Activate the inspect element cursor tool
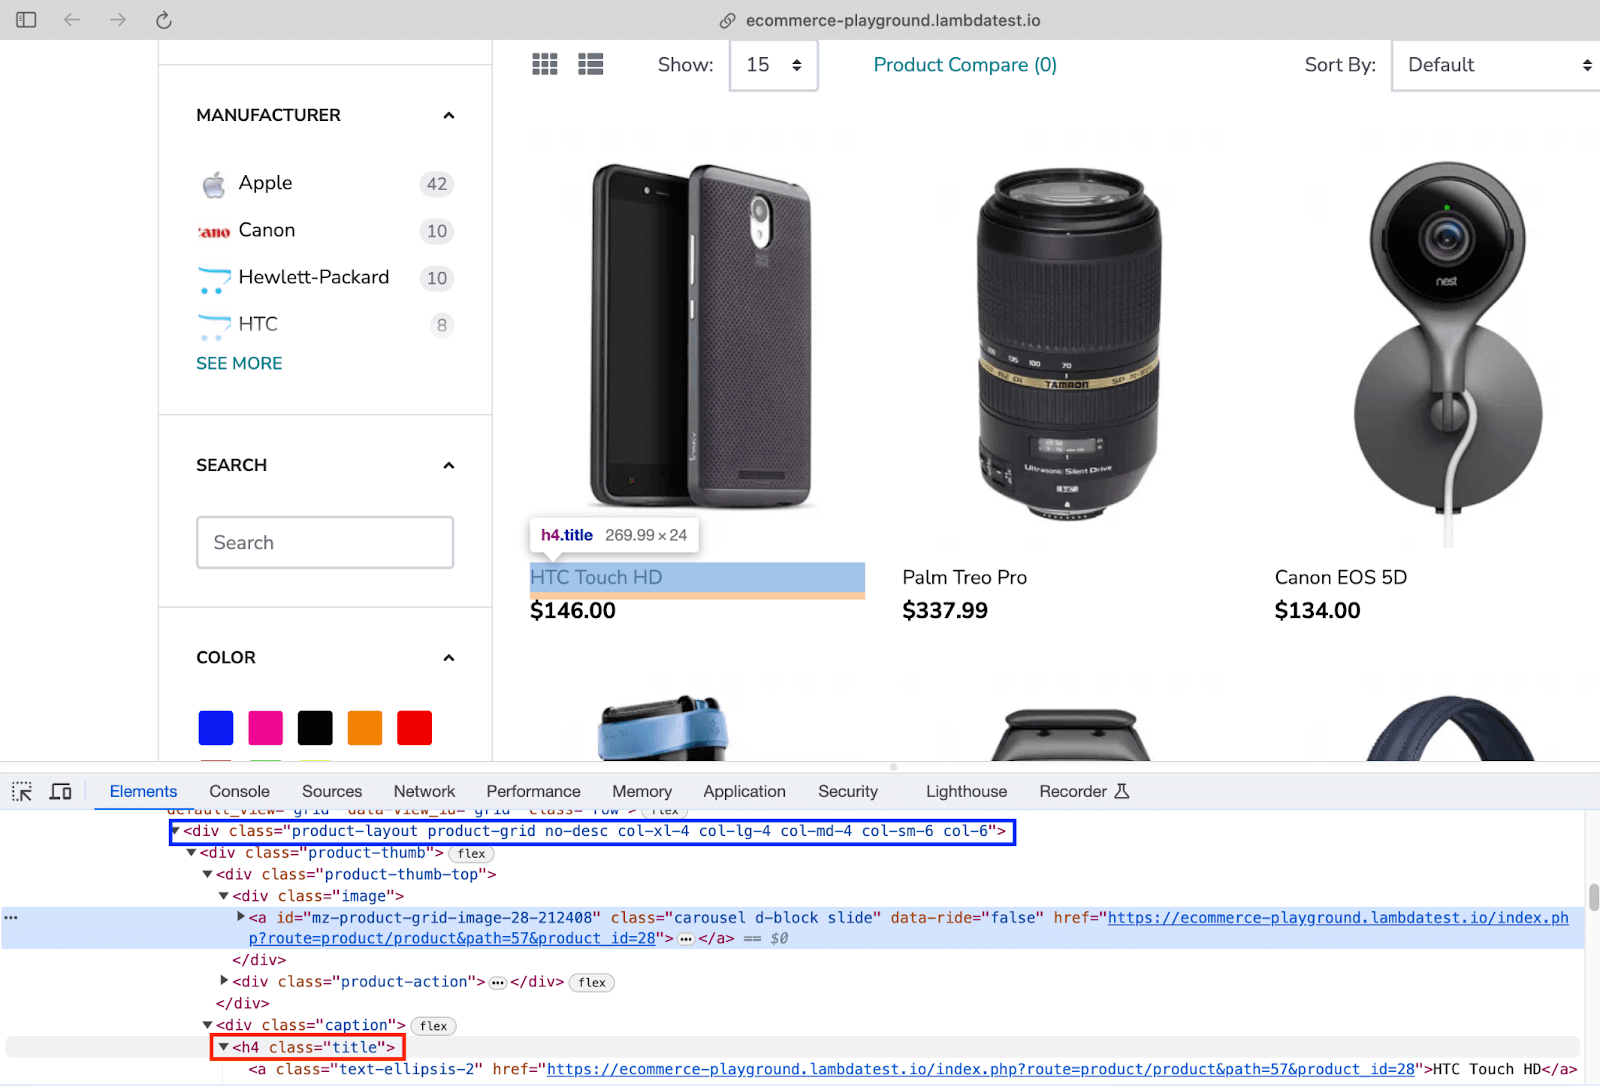Image resolution: width=1600 pixels, height=1086 pixels. tap(21, 791)
